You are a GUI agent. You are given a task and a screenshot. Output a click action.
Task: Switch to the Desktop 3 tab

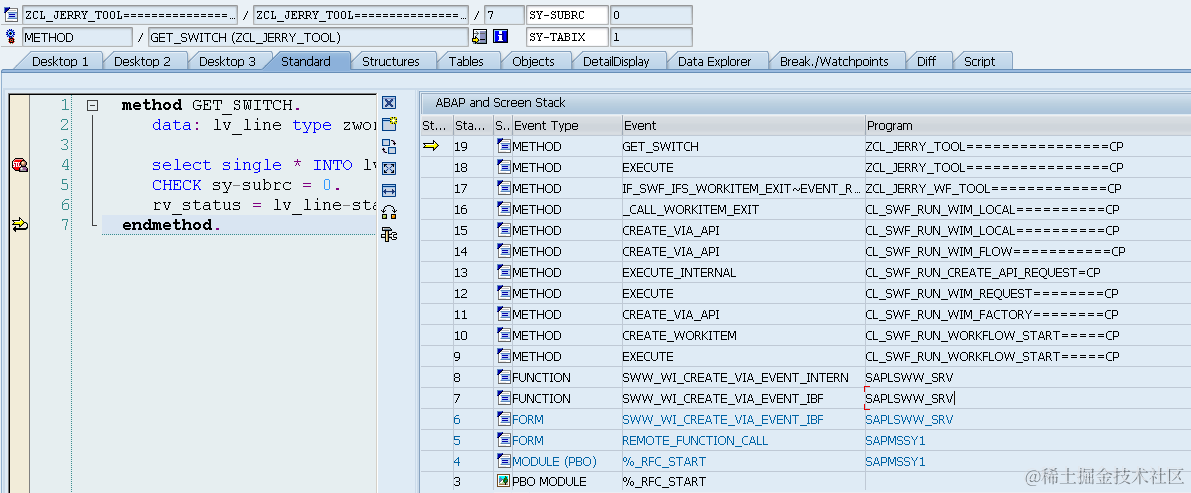click(x=227, y=62)
